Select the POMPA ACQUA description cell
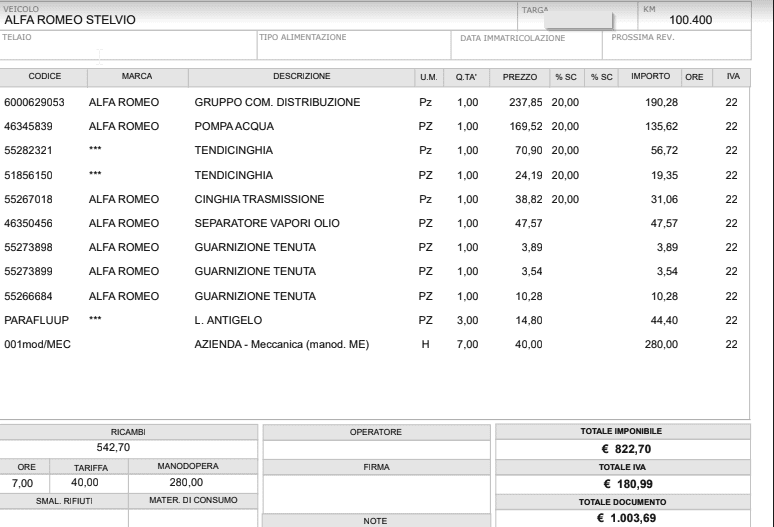 click(233, 125)
